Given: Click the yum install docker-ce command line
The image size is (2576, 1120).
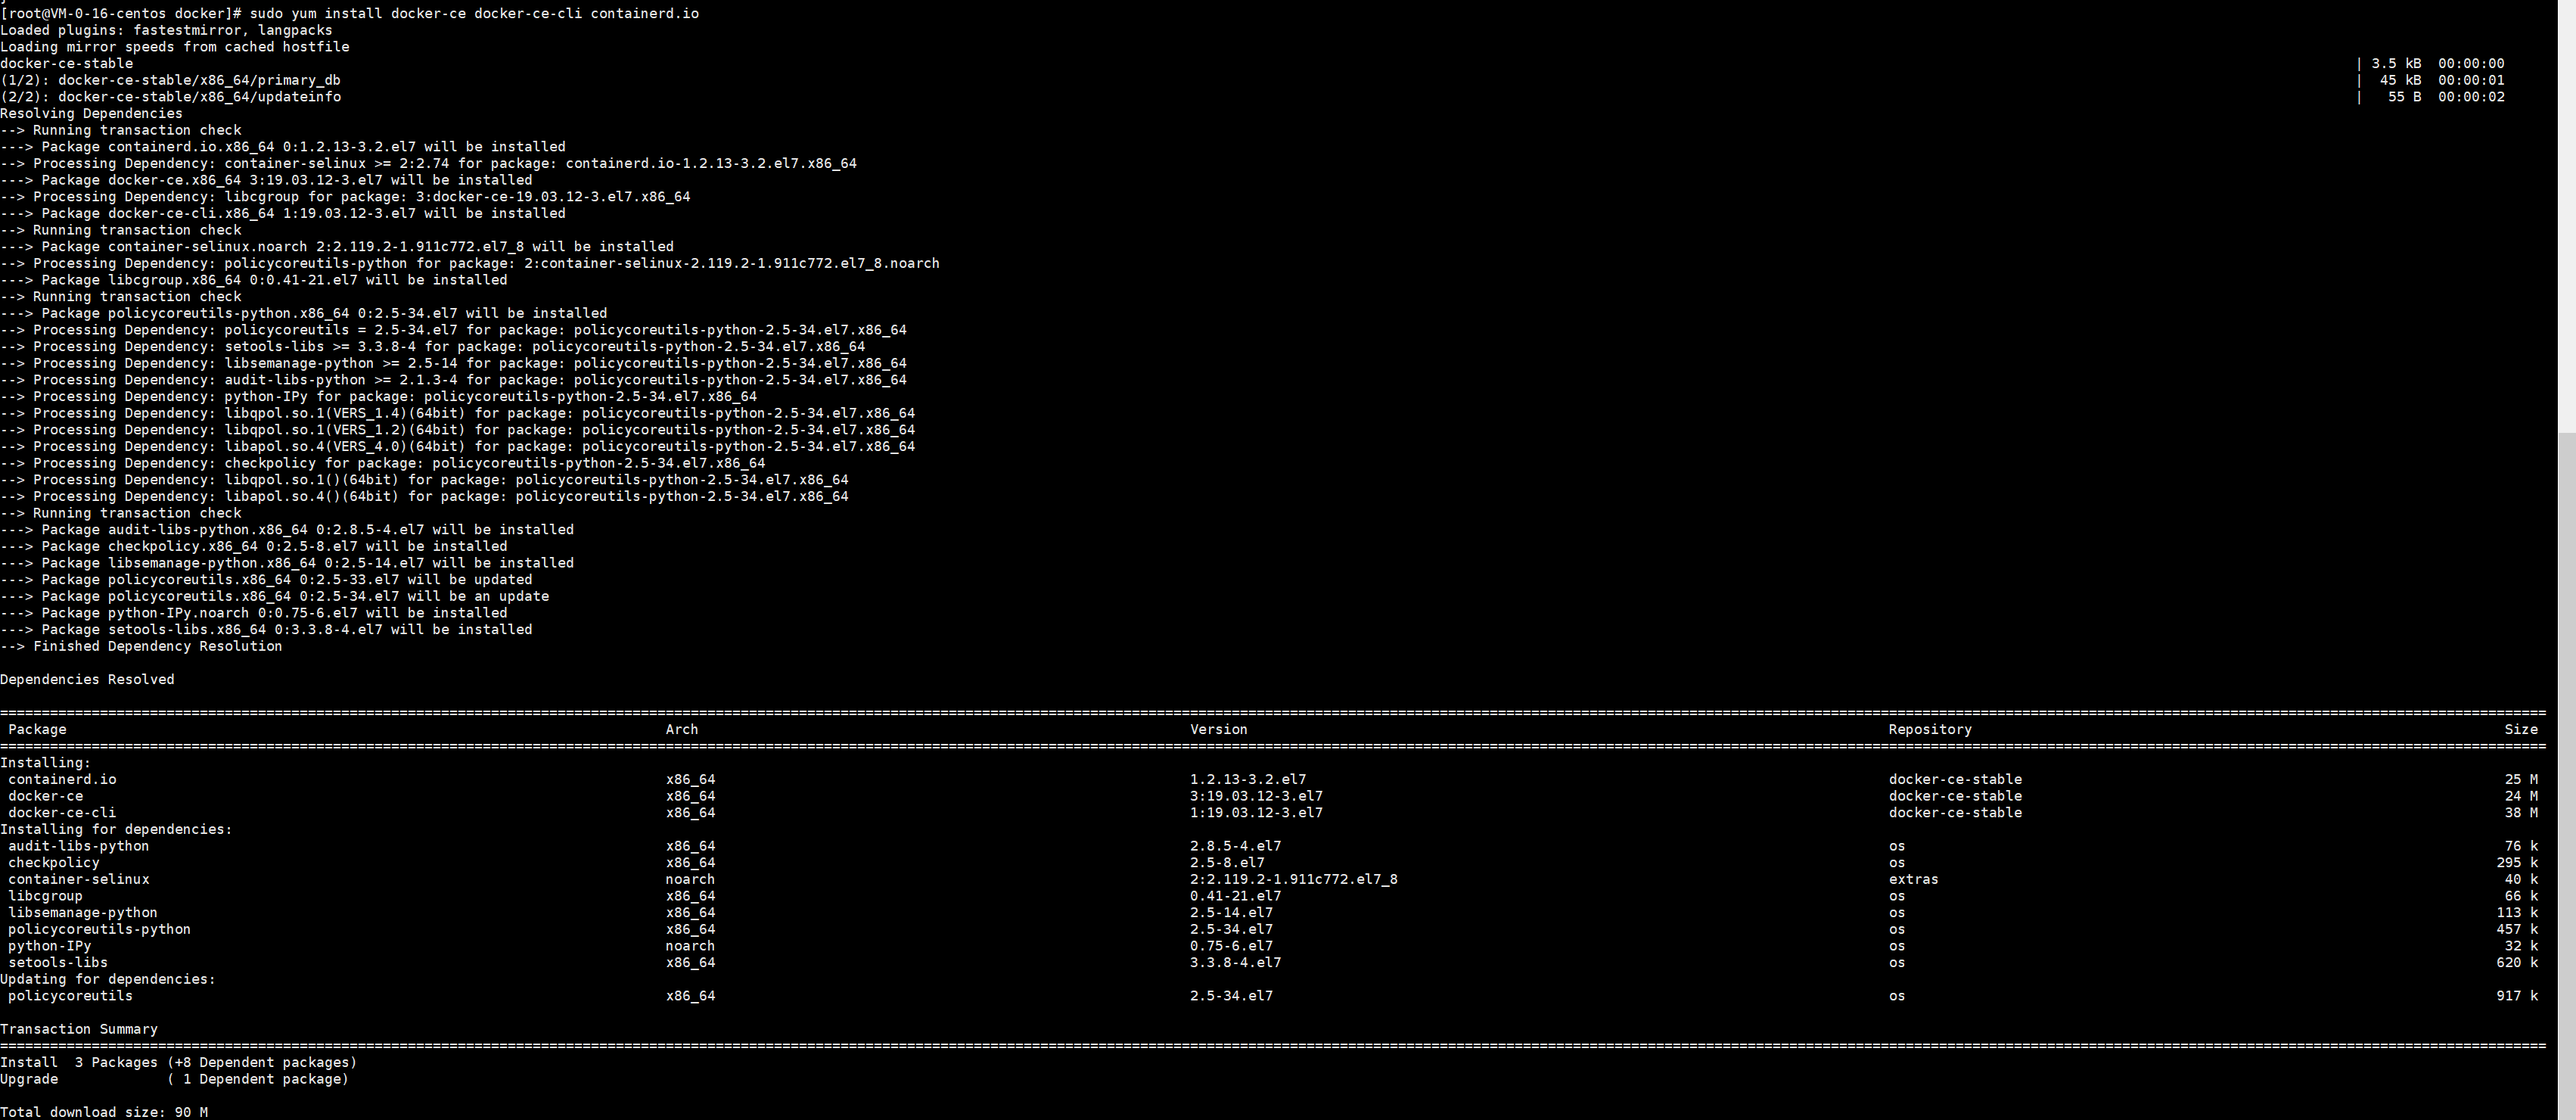Looking at the screenshot, I should pos(350,14).
